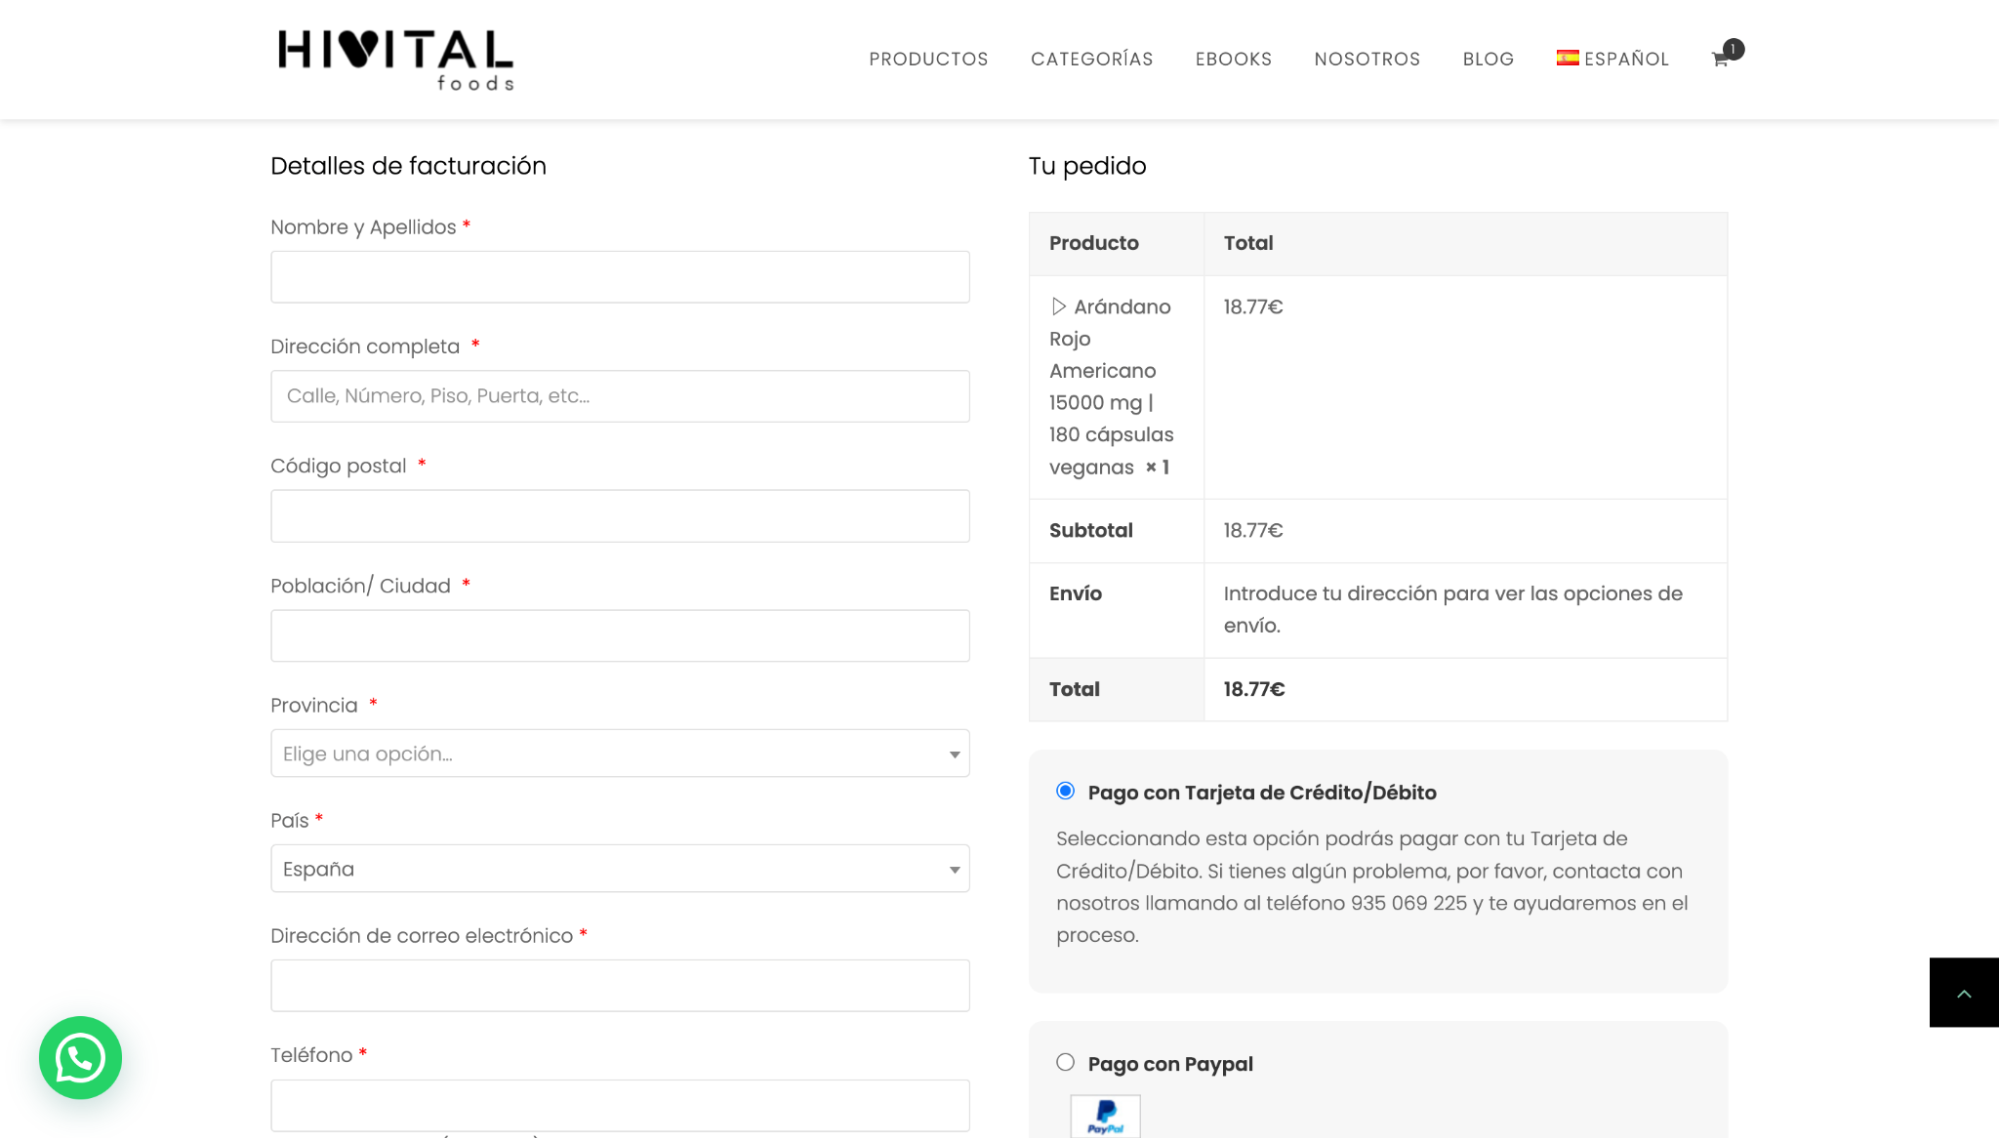The image size is (1999, 1139).
Task: Open the Nosotros page
Action: point(1367,59)
